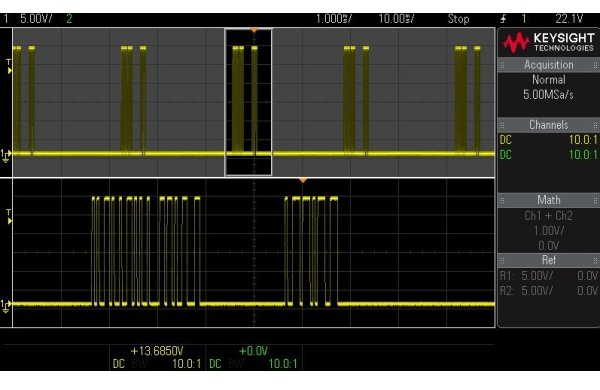Select channel 2 indicator in top bar
The image size is (600, 390).
69,19
